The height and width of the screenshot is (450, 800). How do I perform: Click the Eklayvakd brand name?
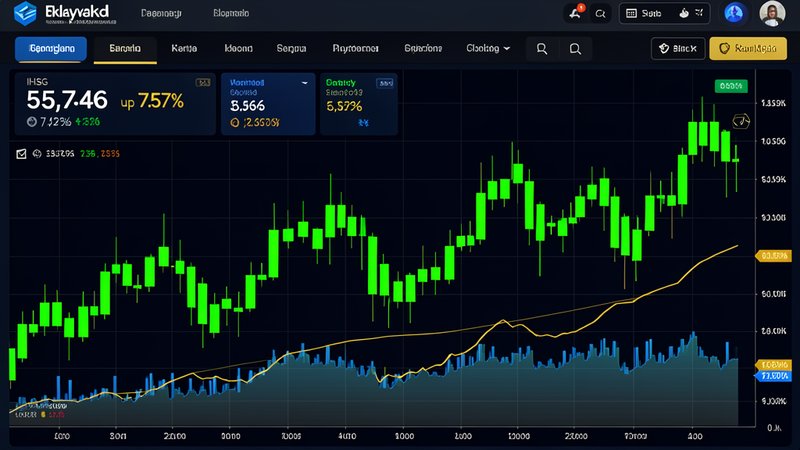[x=77, y=12]
